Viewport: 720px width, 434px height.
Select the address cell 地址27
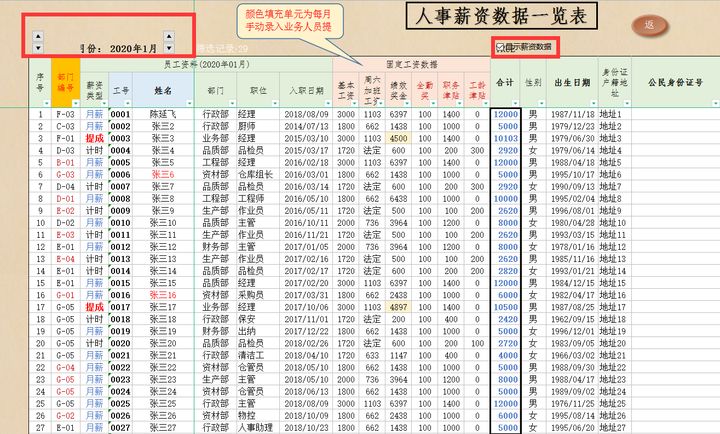(614, 428)
